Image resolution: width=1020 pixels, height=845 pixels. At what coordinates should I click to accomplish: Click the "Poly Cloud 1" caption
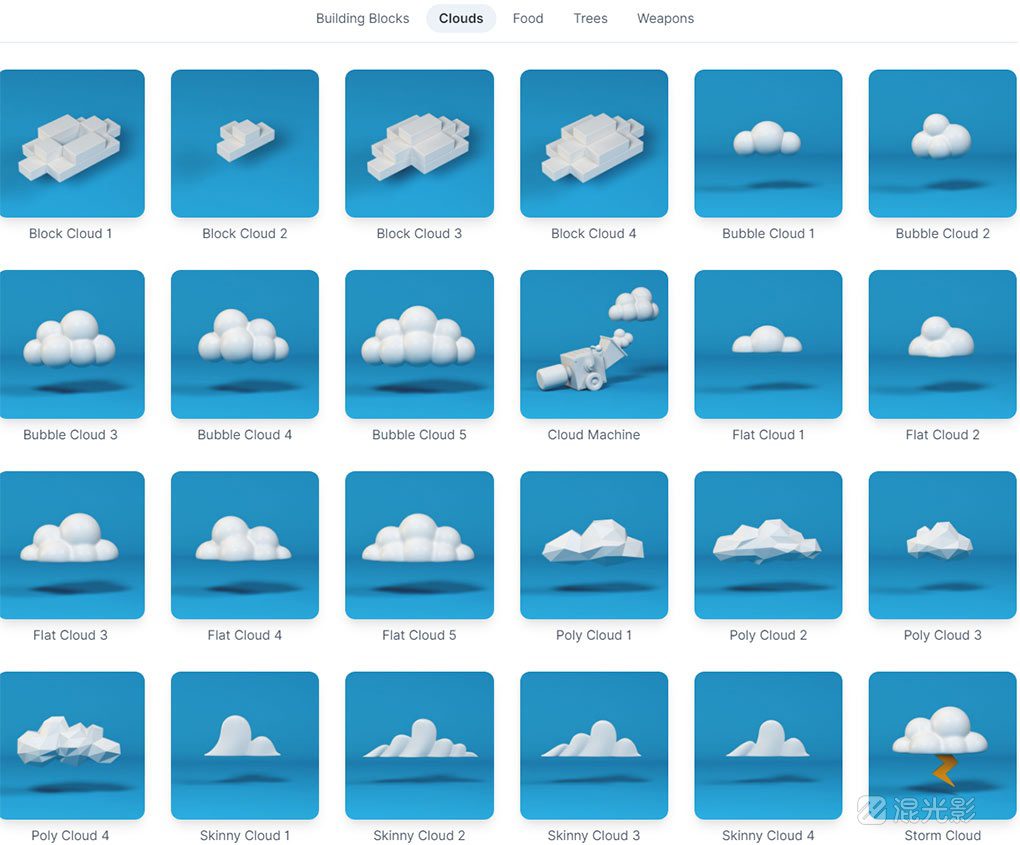(x=594, y=635)
